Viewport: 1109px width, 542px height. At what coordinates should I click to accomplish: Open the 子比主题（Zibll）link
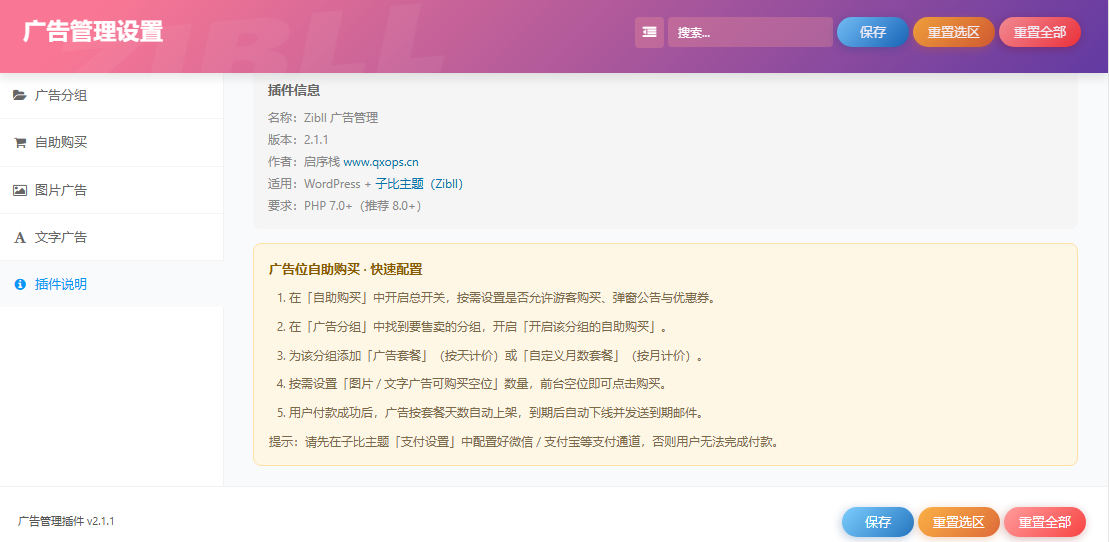click(x=419, y=183)
